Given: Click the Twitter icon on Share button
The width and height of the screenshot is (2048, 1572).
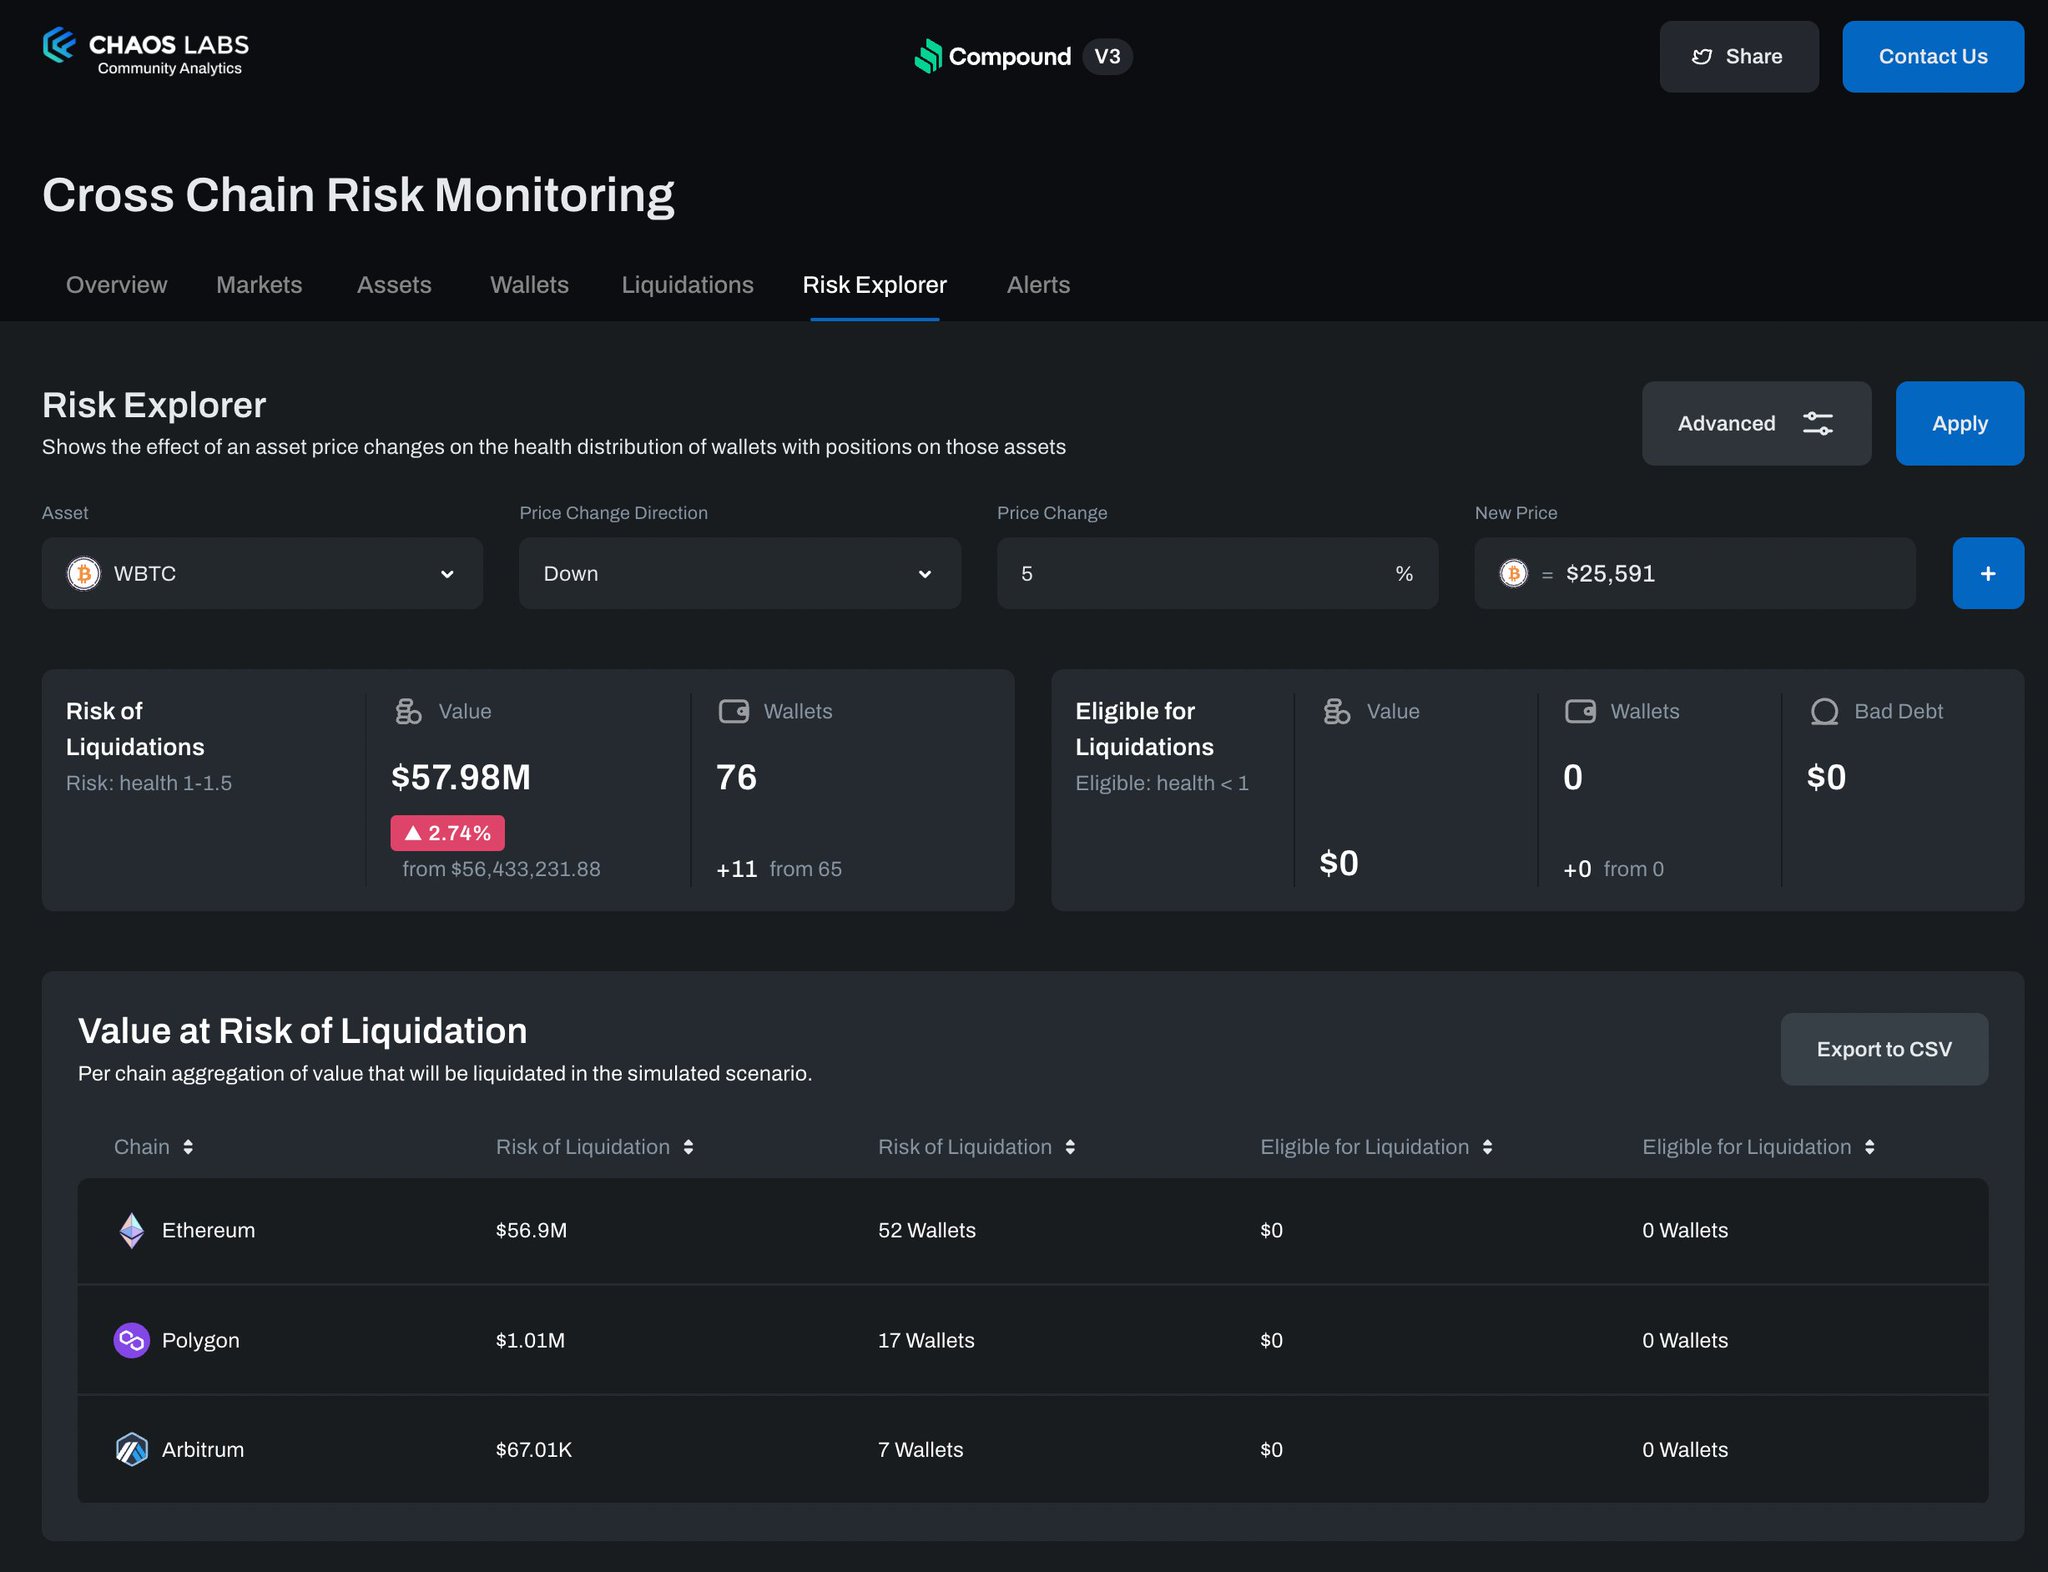Looking at the screenshot, I should 1703,57.
